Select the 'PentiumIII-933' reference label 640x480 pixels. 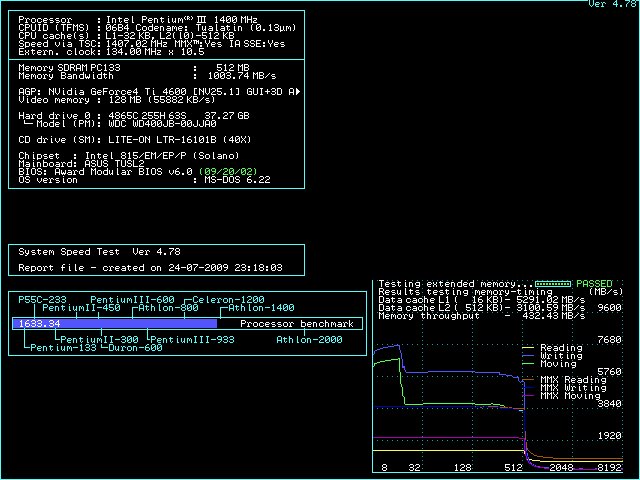[192, 340]
